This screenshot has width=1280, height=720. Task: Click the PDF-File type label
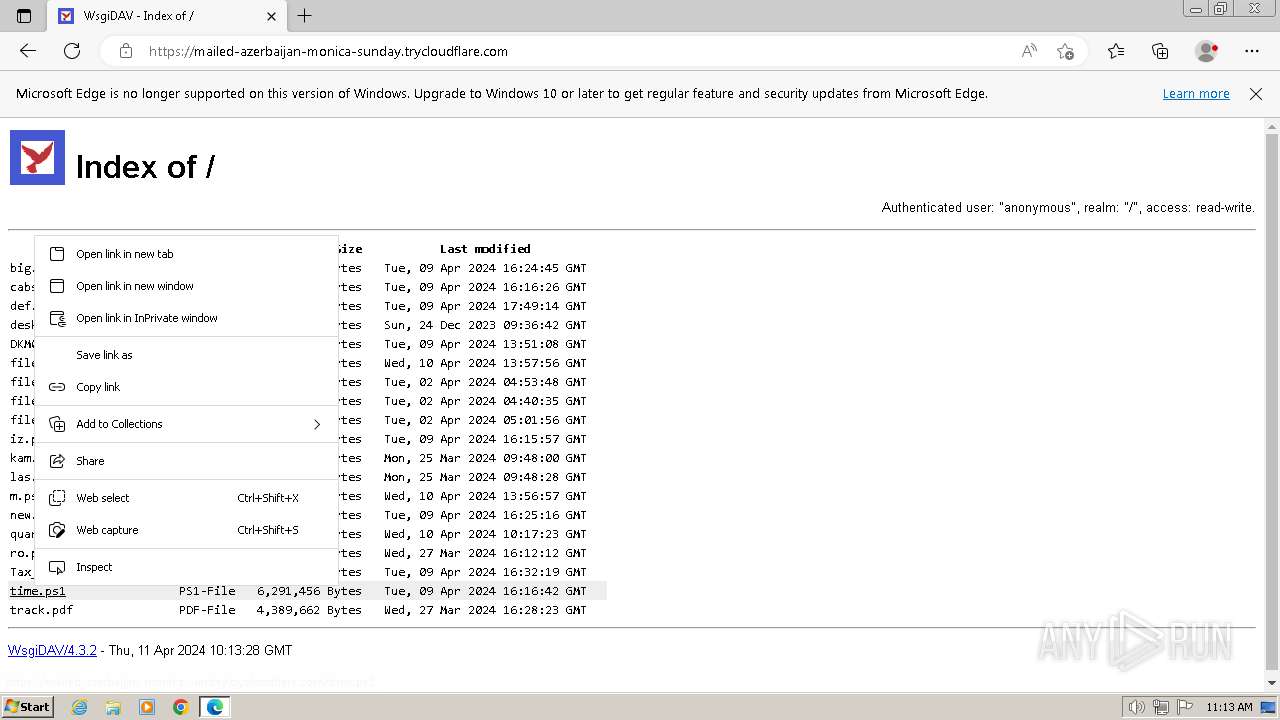pos(207,610)
